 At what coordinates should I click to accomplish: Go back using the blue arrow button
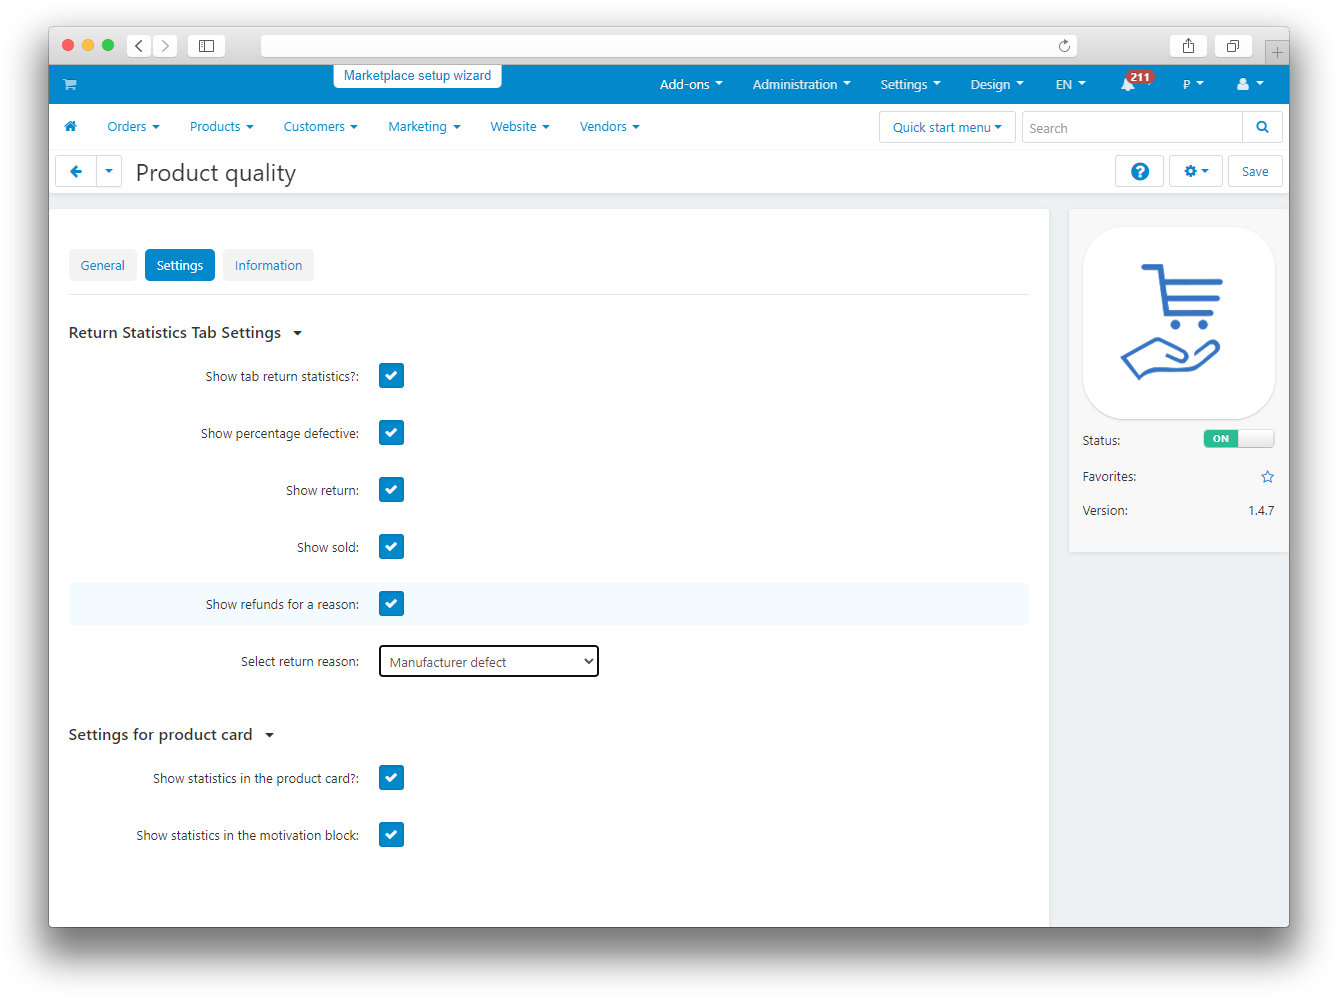(x=76, y=172)
